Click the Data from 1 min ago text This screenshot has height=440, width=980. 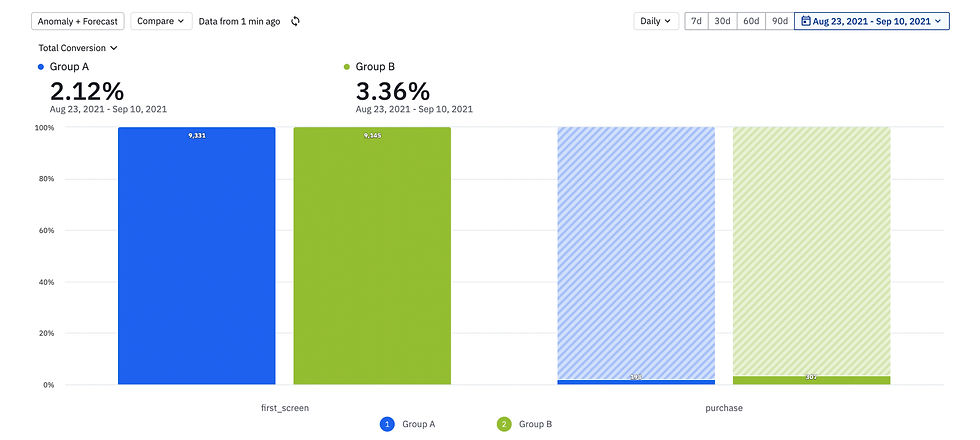tap(239, 21)
